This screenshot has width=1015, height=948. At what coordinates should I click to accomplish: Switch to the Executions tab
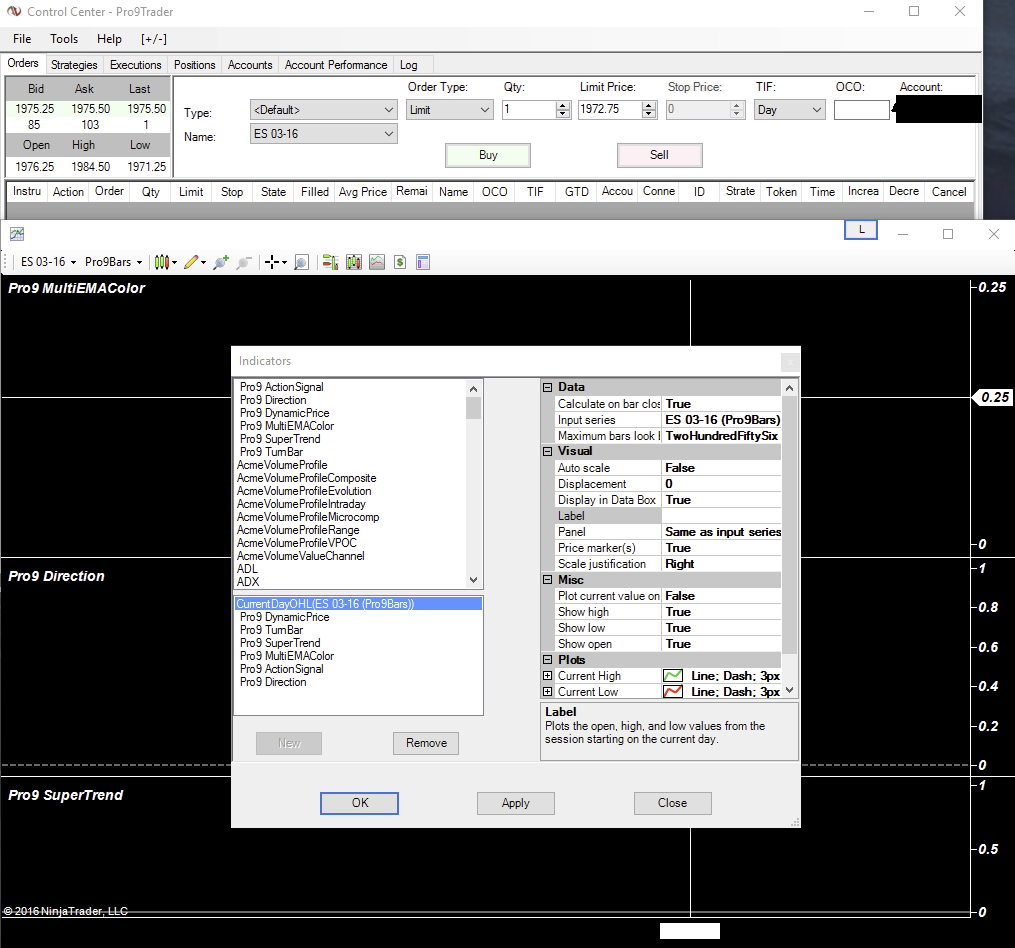pyautogui.click(x=136, y=65)
